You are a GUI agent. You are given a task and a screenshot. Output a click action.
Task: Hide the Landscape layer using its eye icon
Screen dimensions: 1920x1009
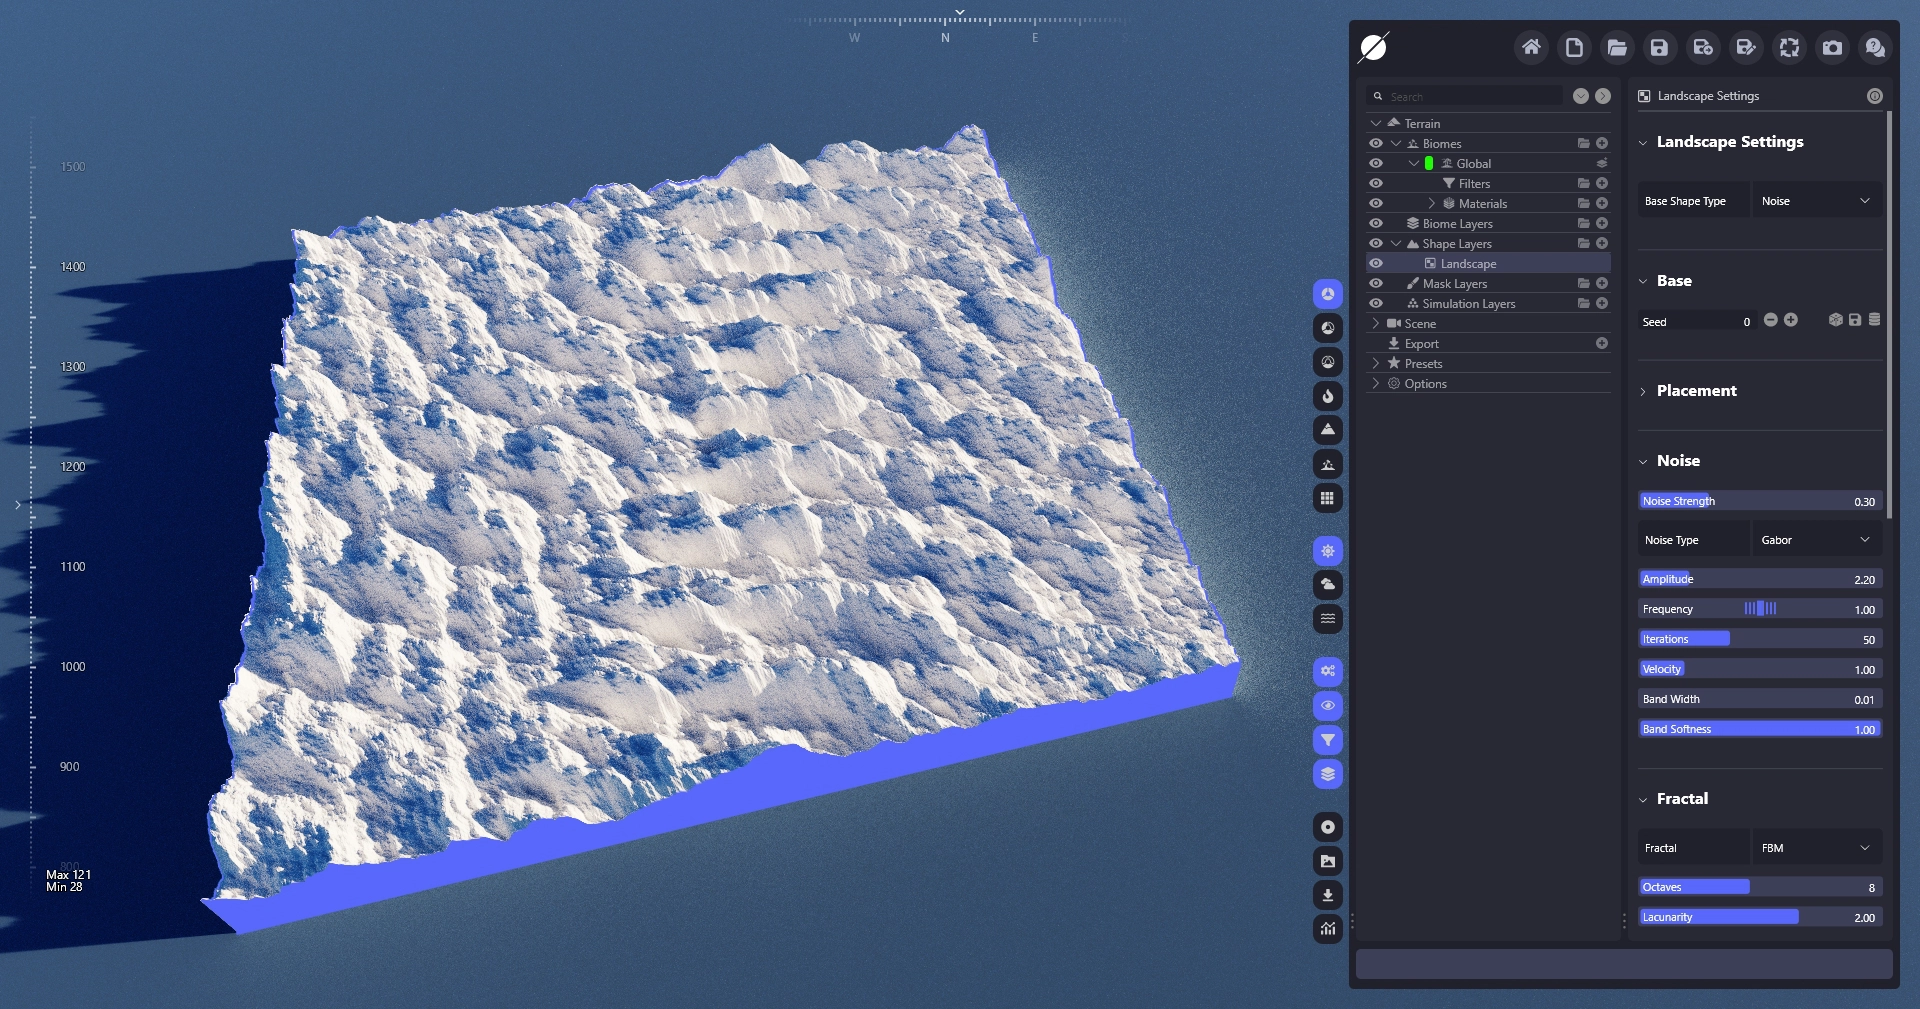(x=1376, y=263)
